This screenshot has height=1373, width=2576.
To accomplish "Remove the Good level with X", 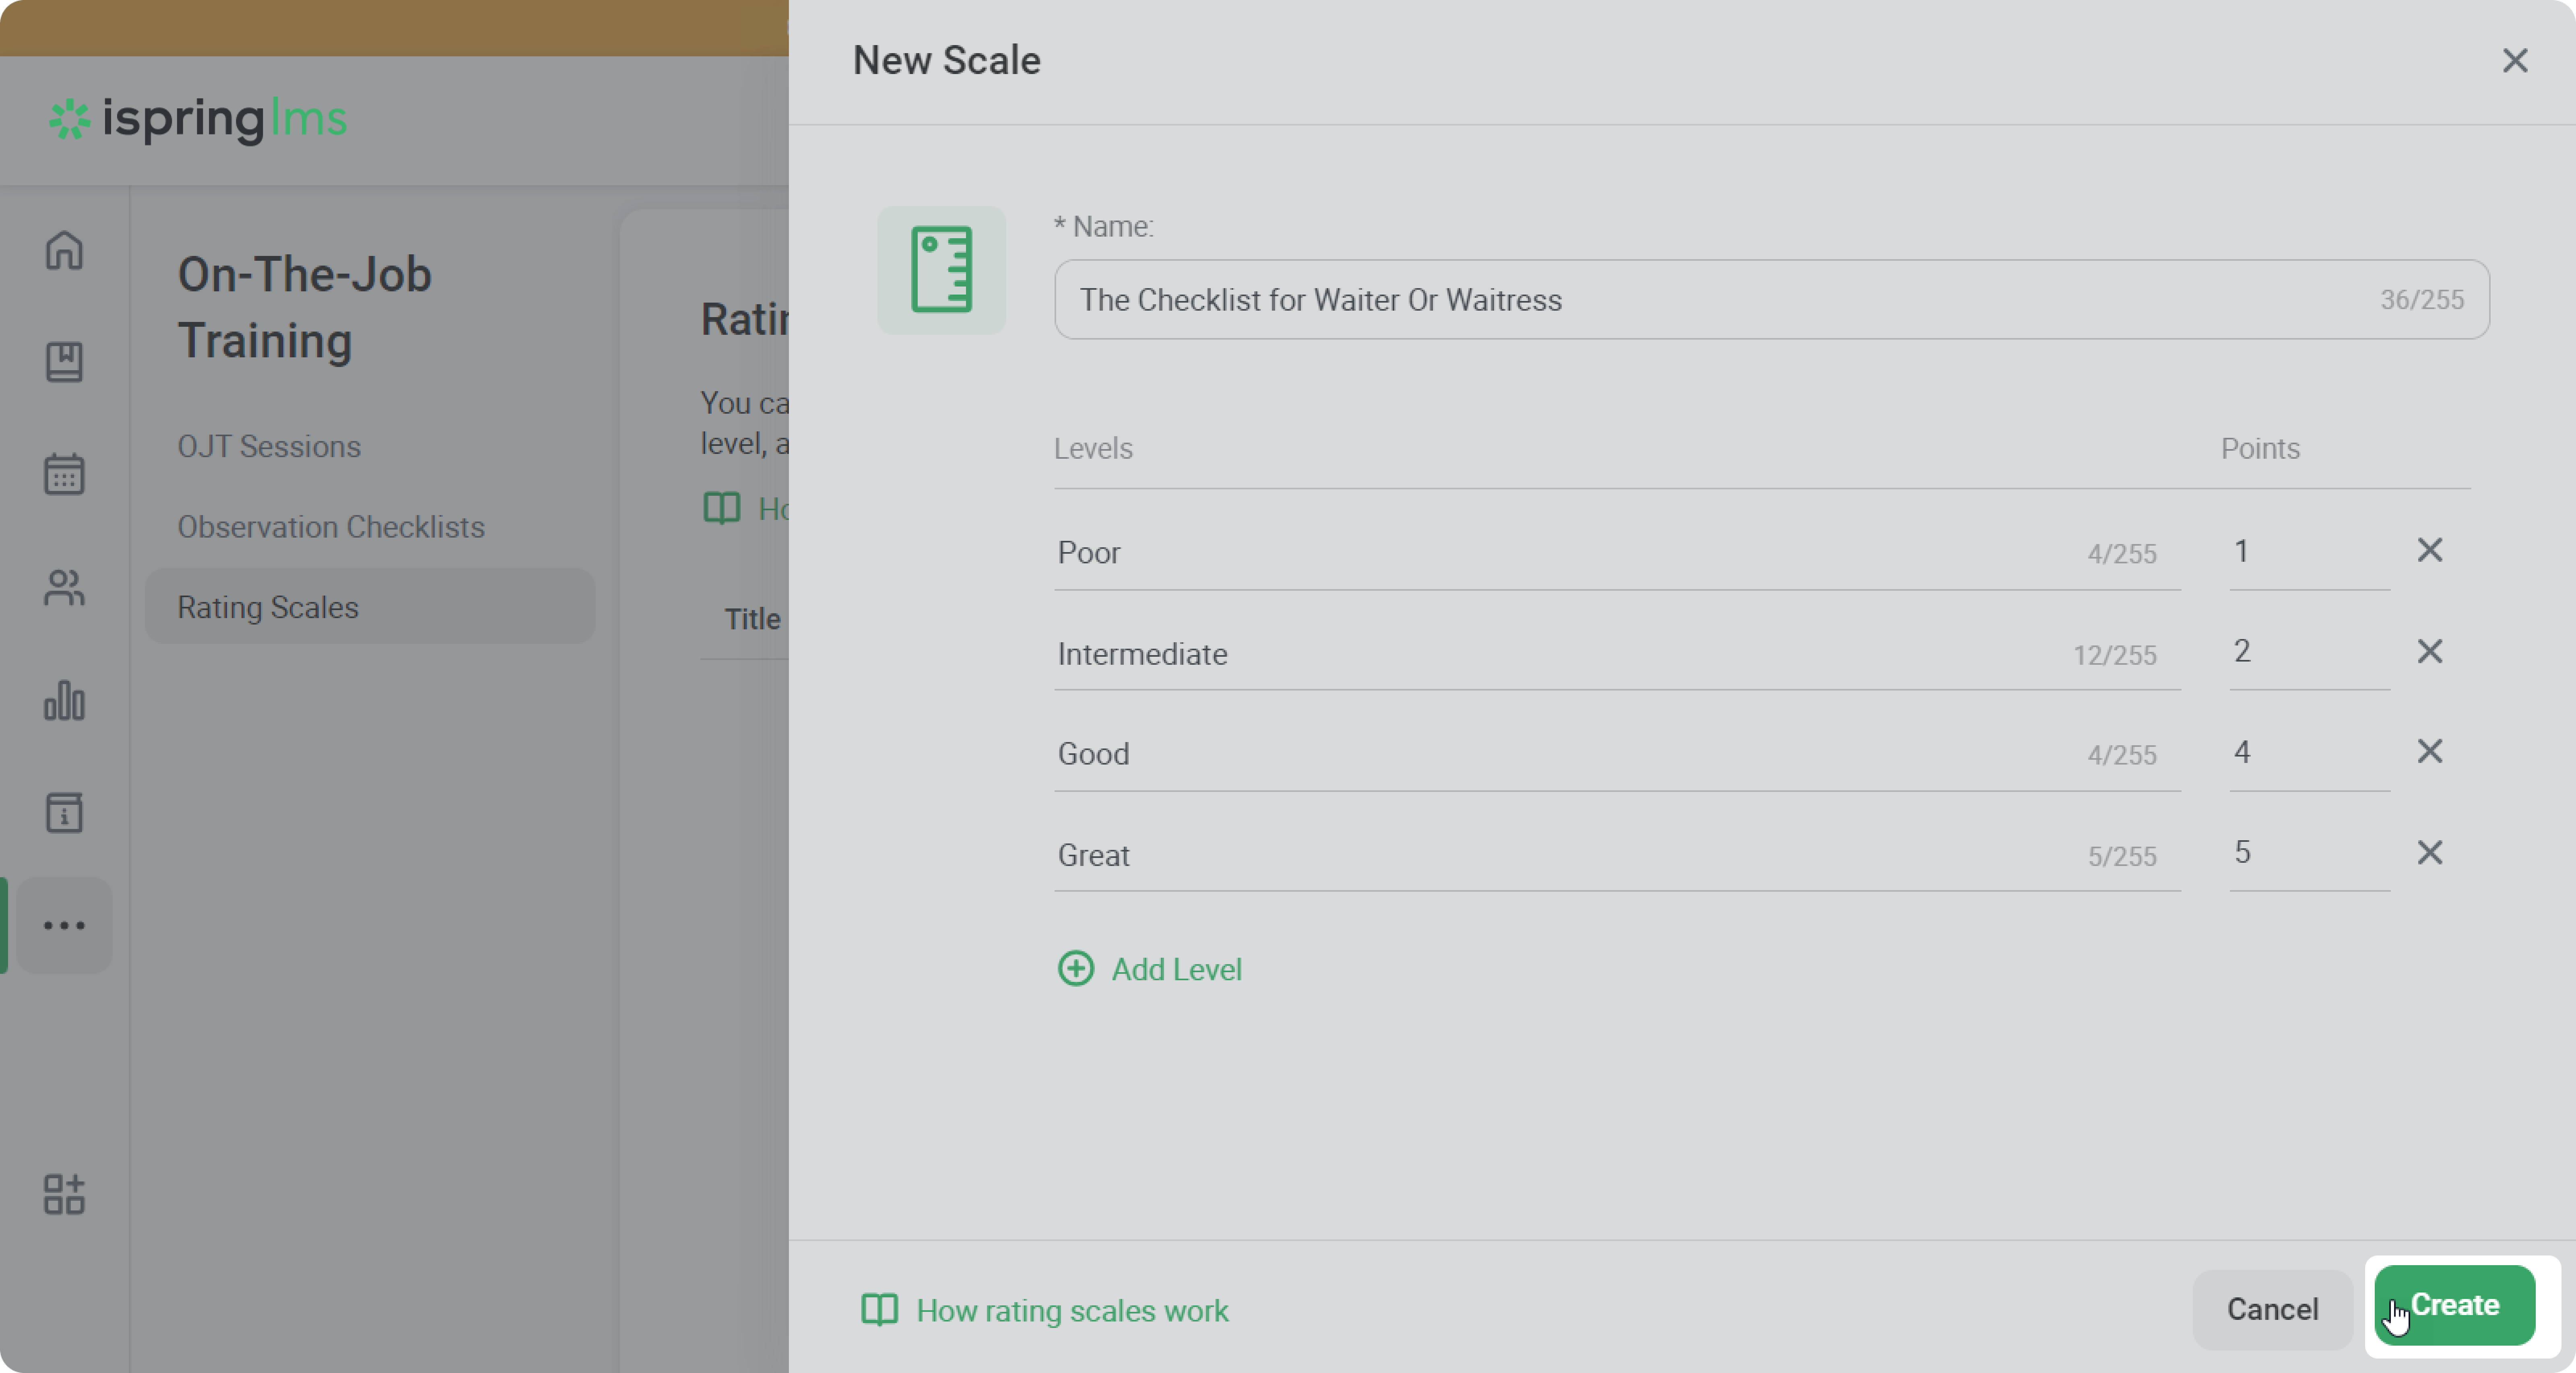I will 2429,751.
